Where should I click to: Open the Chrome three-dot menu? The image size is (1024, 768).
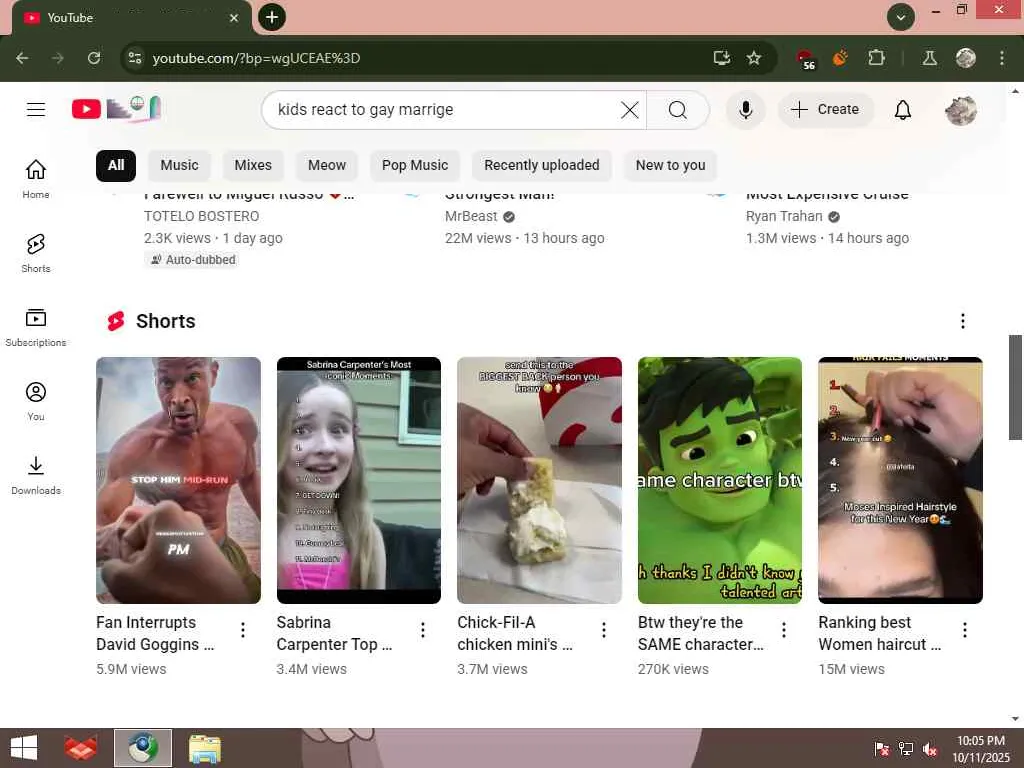(x=1002, y=58)
